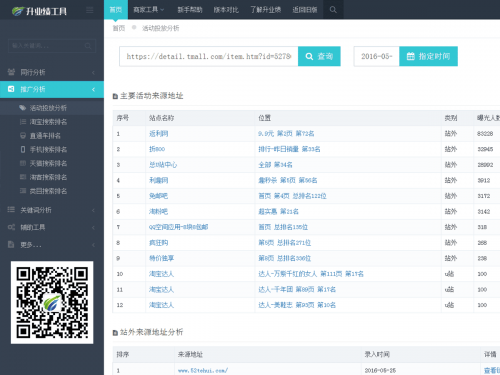Click the 查询 search button
Screen dimensions: 500x375
tap(319, 56)
